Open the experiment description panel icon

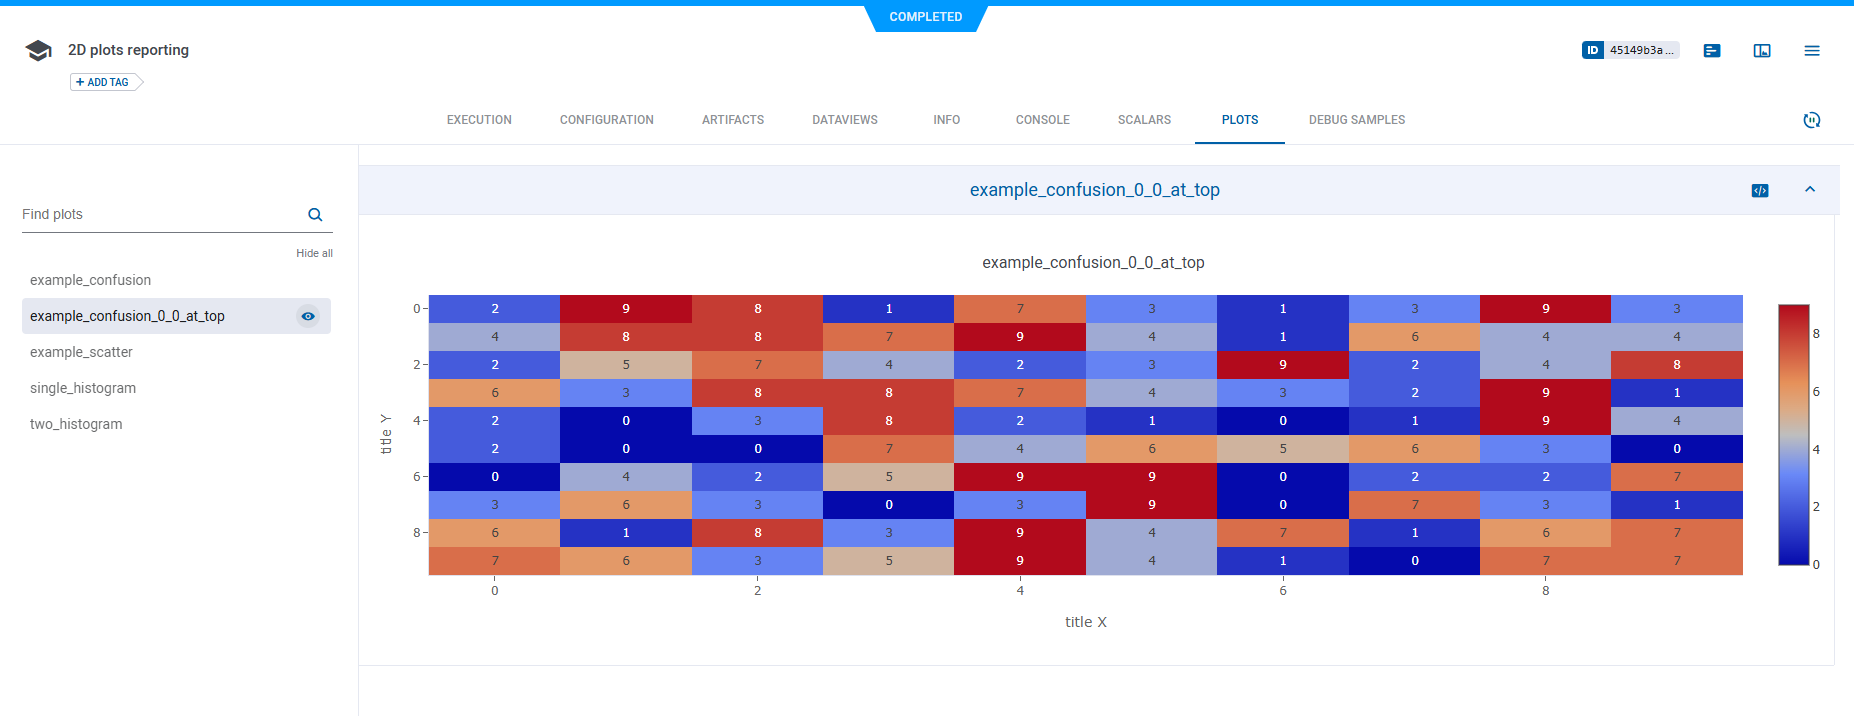pos(1712,50)
